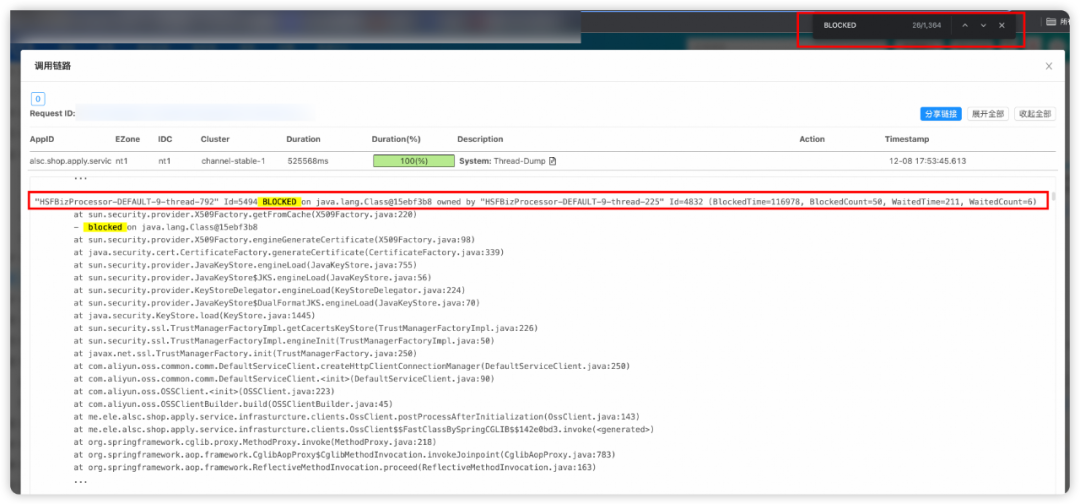Select the alsc.shop.apply.servic AppID cell
1080x504 pixels.
click(70, 161)
